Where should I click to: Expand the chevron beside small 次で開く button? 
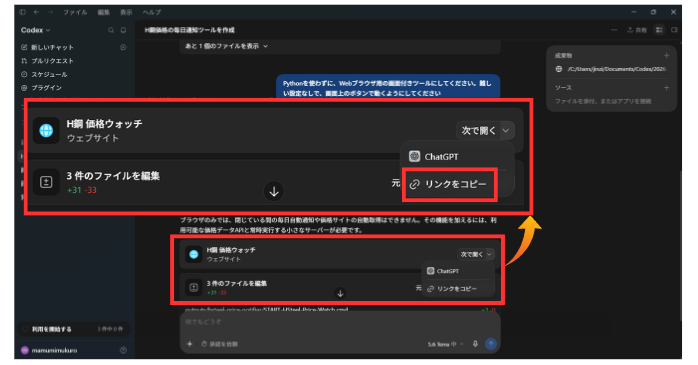pyautogui.click(x=489, y=254)
